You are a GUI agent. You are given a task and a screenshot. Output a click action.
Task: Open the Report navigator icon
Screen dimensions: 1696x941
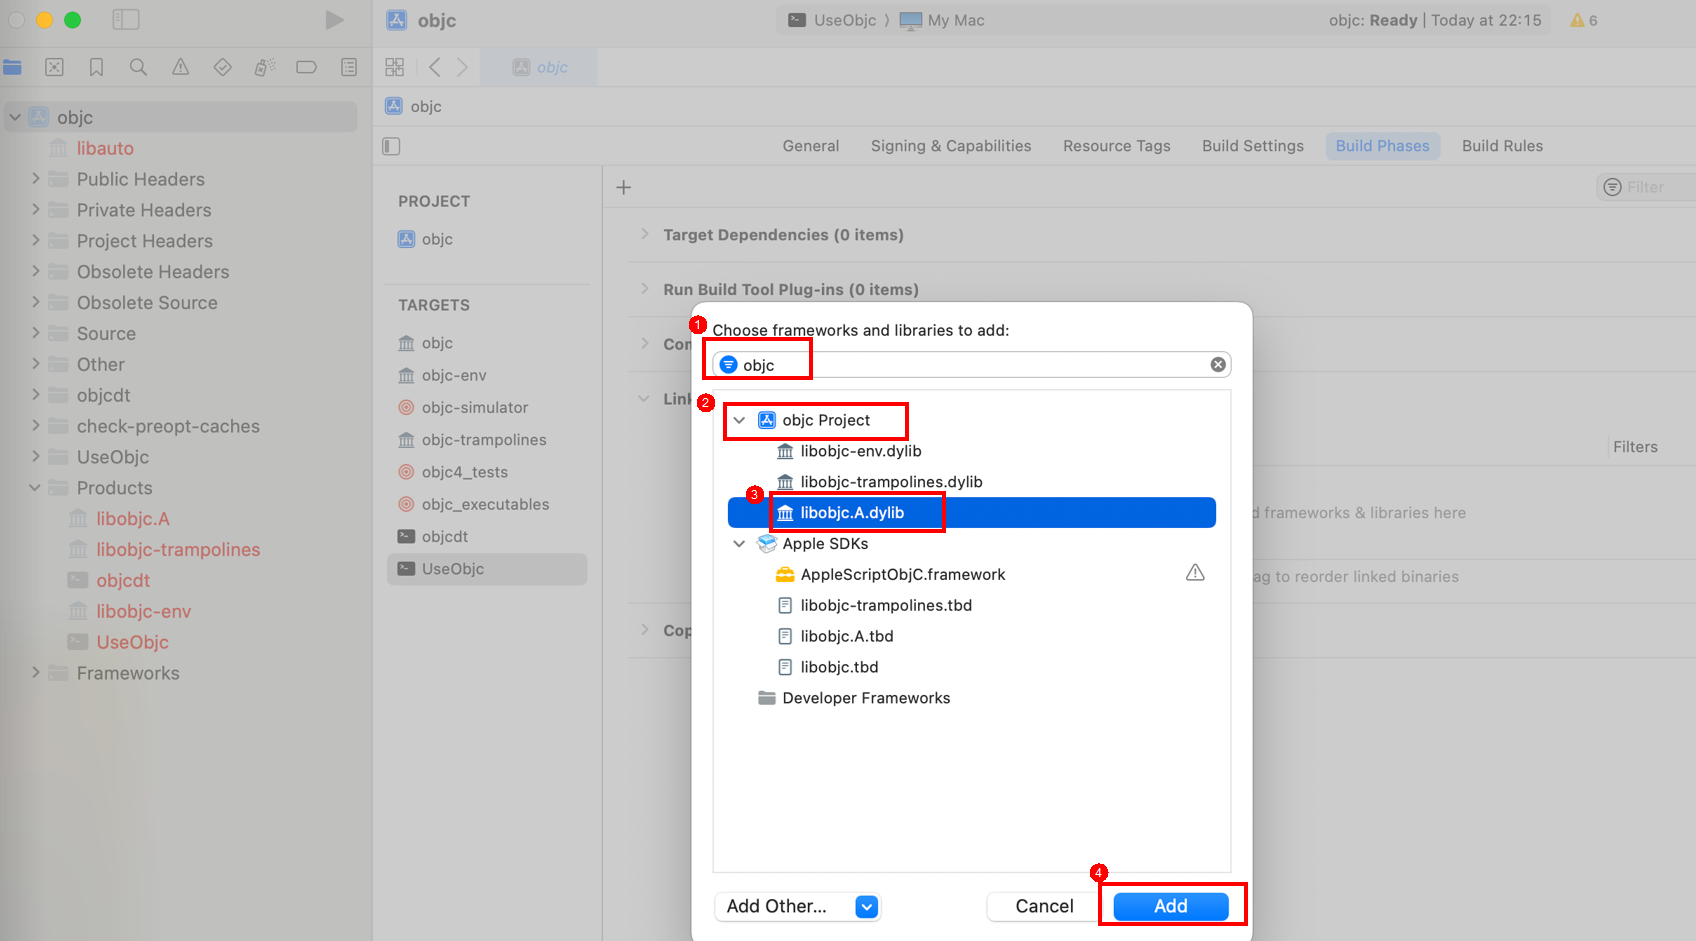(349, 67)
